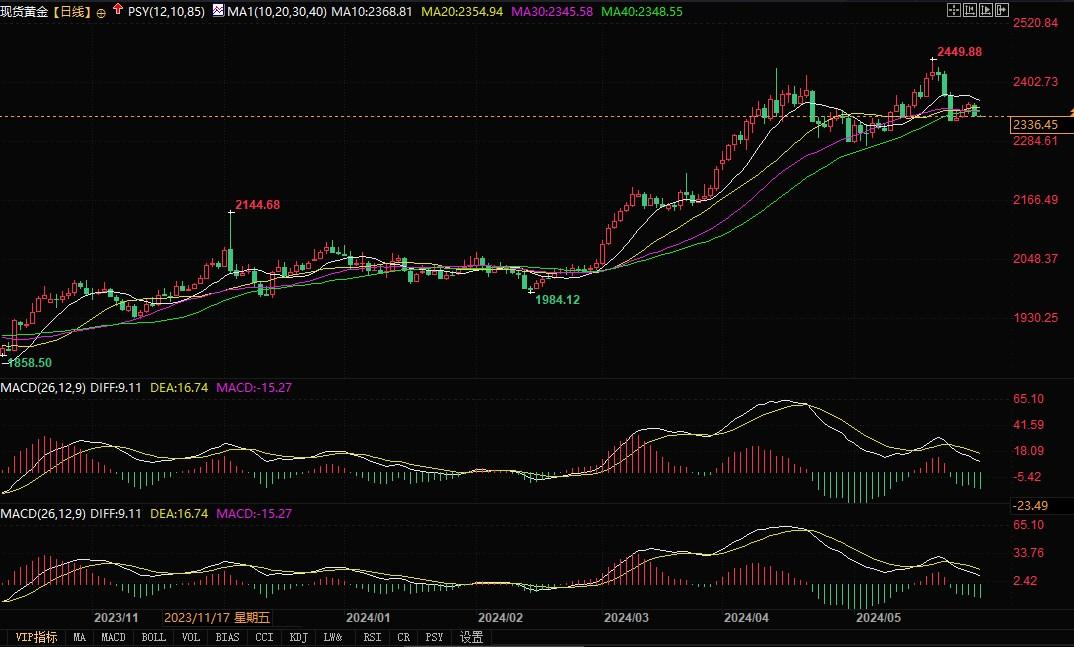Switch to the KDJ indicator tab
This screenshot has width=1074, height=647.
click(x=299, y=637)
